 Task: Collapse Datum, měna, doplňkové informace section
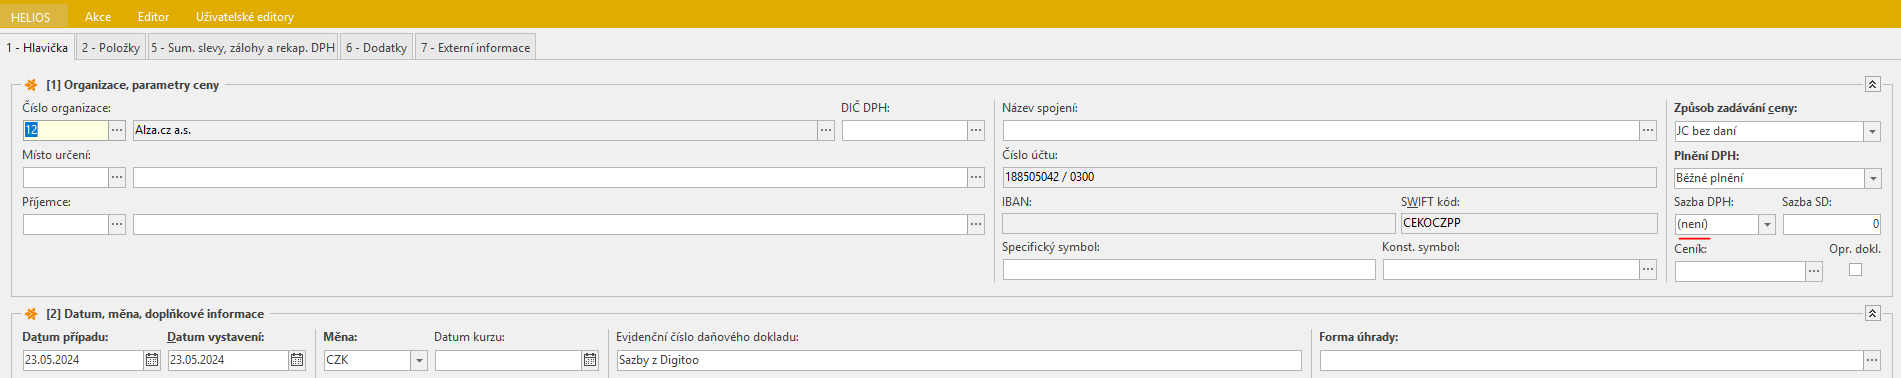pyautogui.click(x=1873, y=313)
